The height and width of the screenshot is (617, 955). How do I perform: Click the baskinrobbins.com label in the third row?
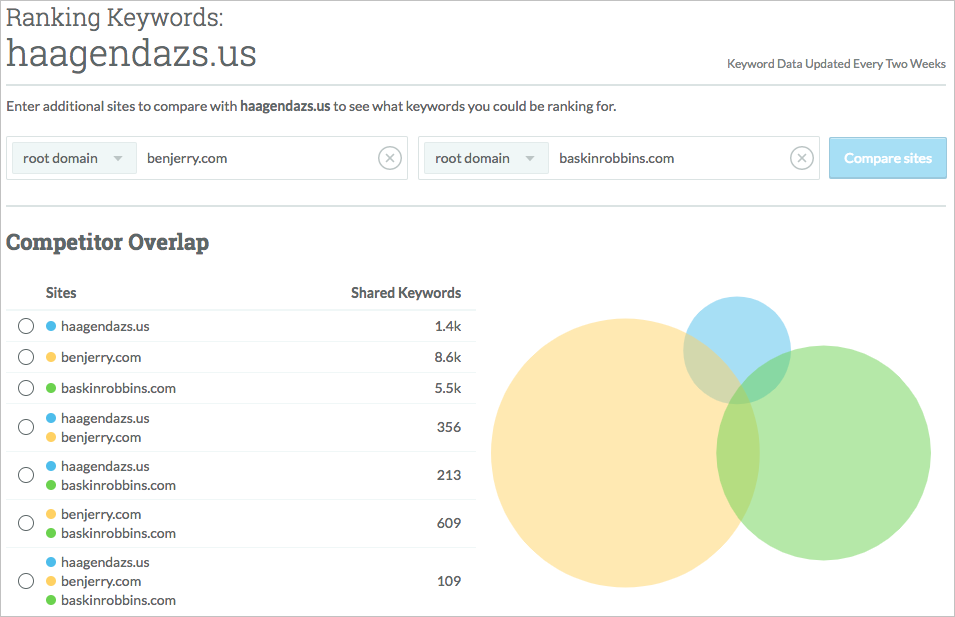pyautogui.click(x=118, y=389)
